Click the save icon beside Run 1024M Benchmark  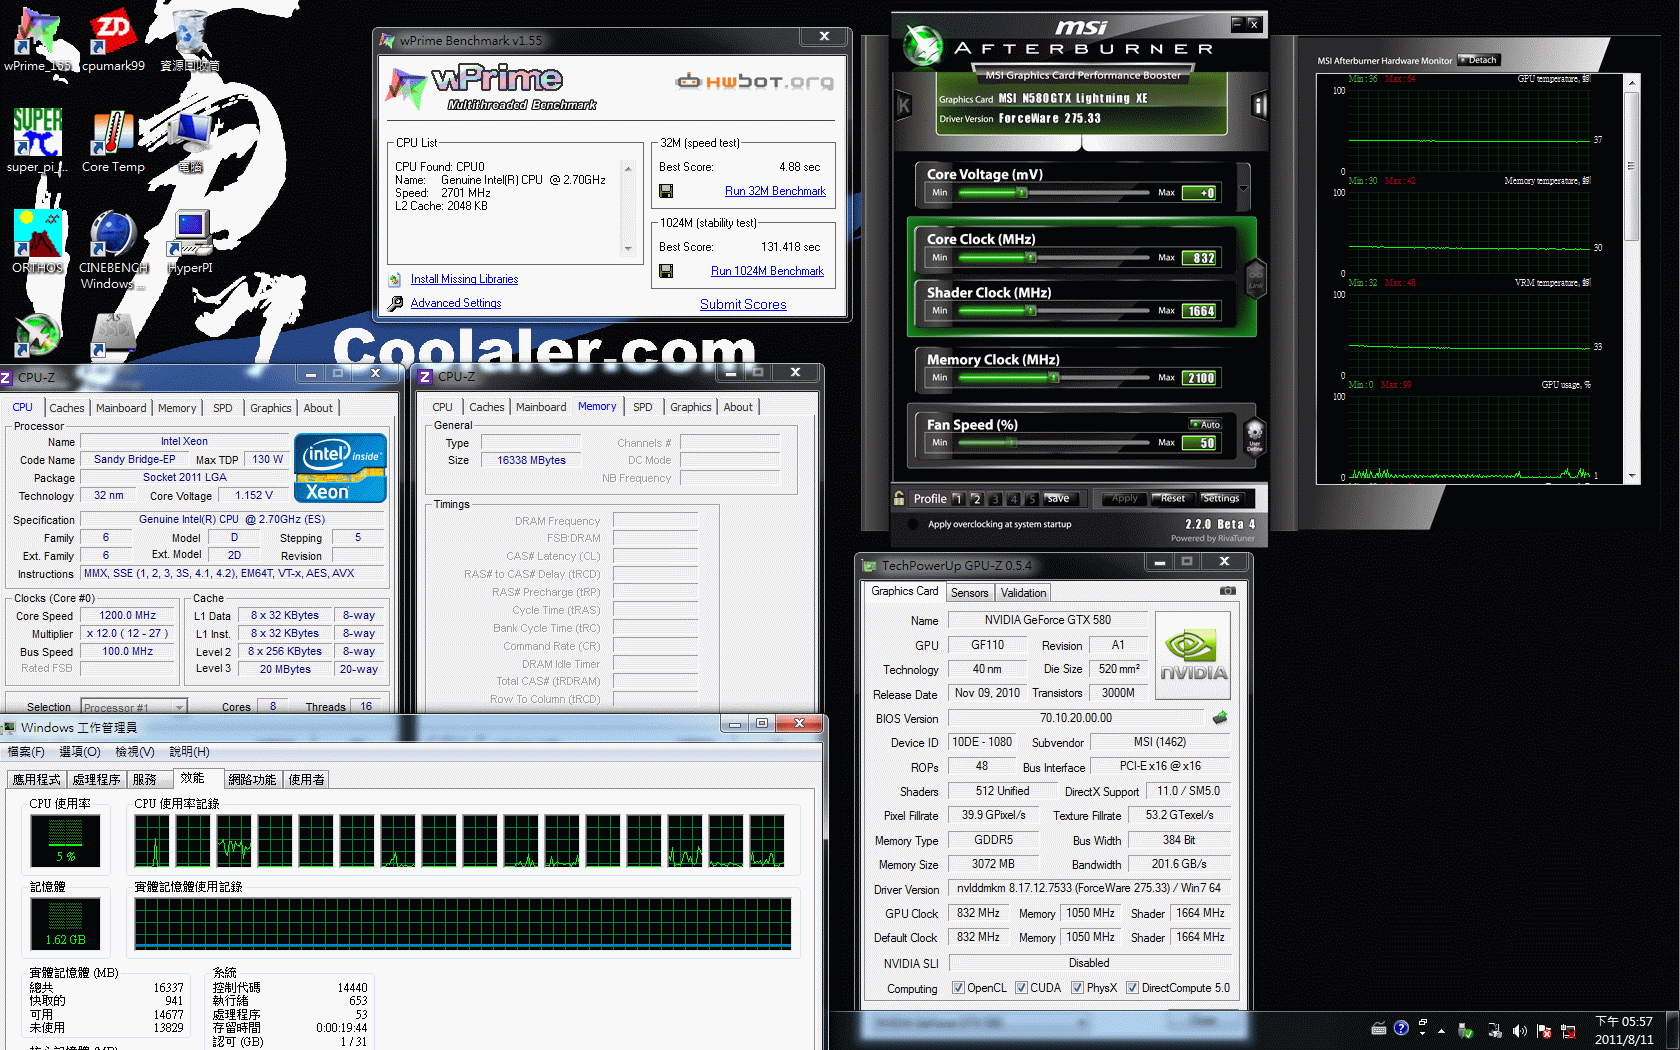666,271
